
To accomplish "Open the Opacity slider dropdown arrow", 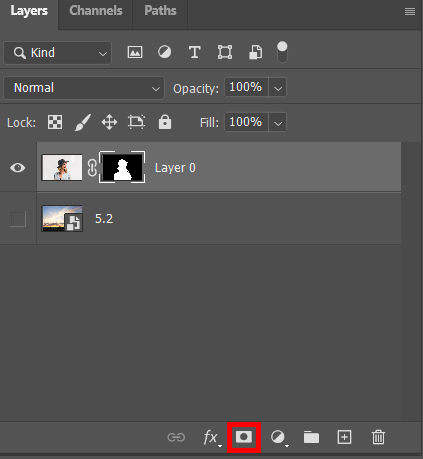I will pos(278,88).
